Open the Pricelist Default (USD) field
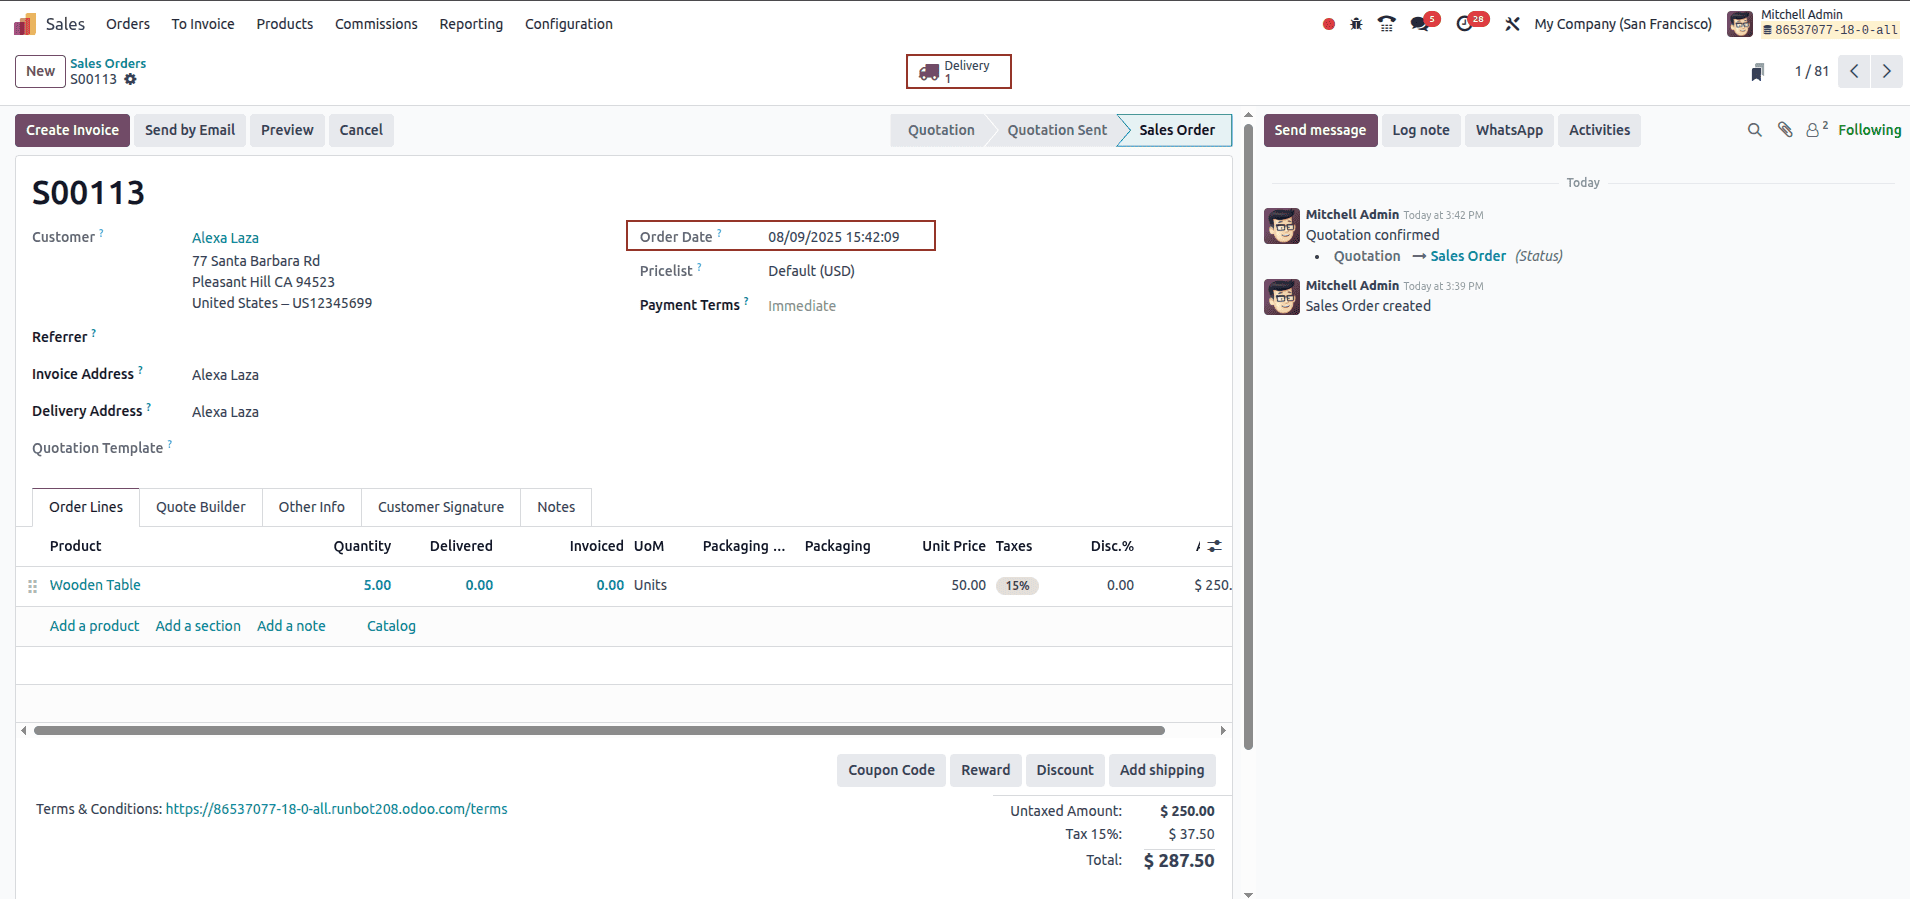 [811, 271]
